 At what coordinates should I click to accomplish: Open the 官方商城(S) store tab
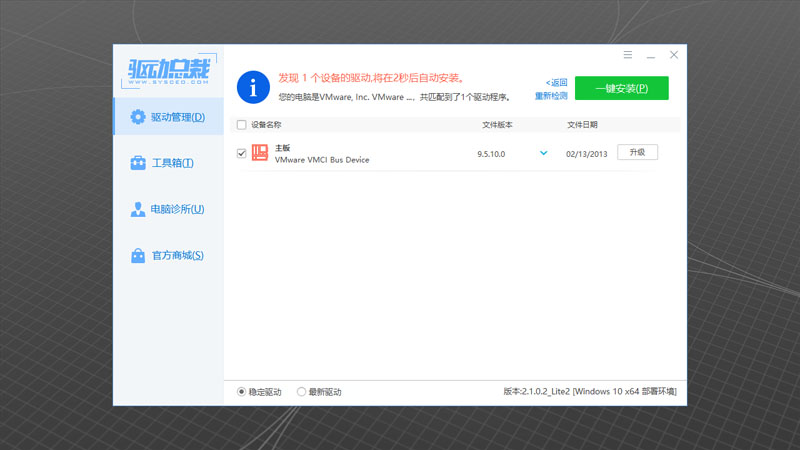[x=168, y=255]
